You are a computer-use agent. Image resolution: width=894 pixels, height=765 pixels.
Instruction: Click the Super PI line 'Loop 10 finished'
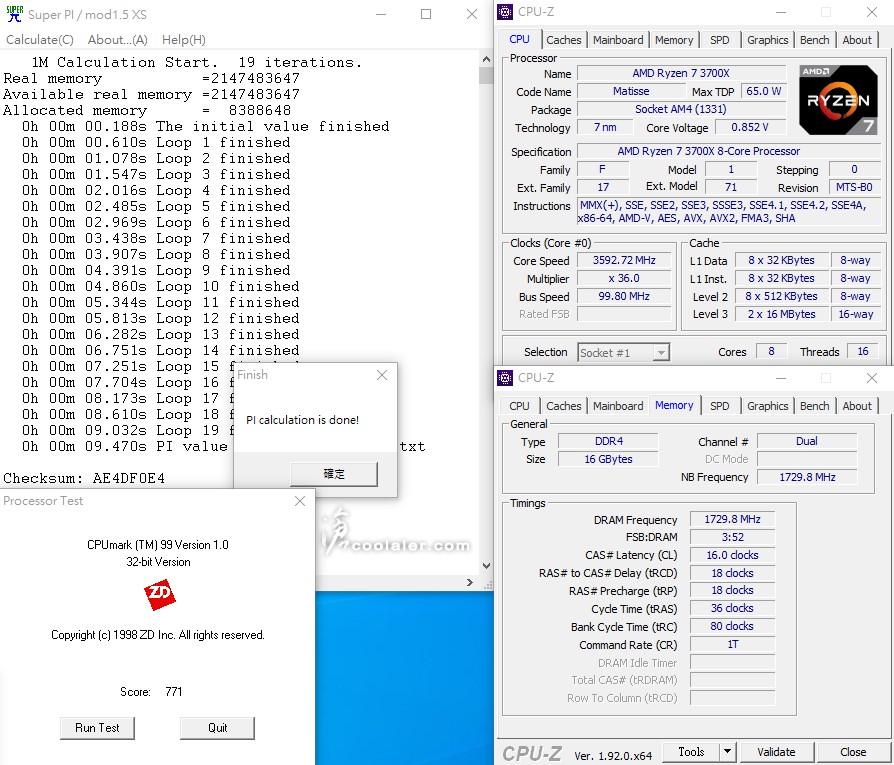point(227,287)
